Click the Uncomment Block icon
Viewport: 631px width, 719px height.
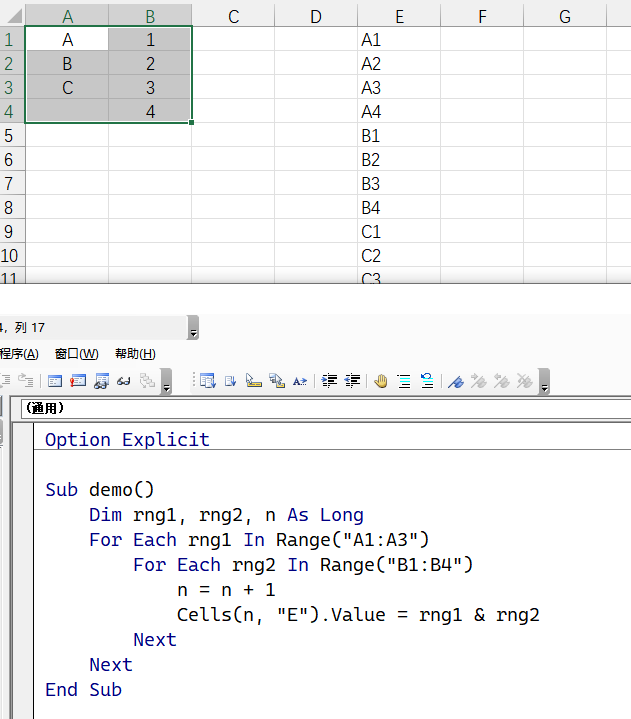pyautogui.click(x=427, y=381)
